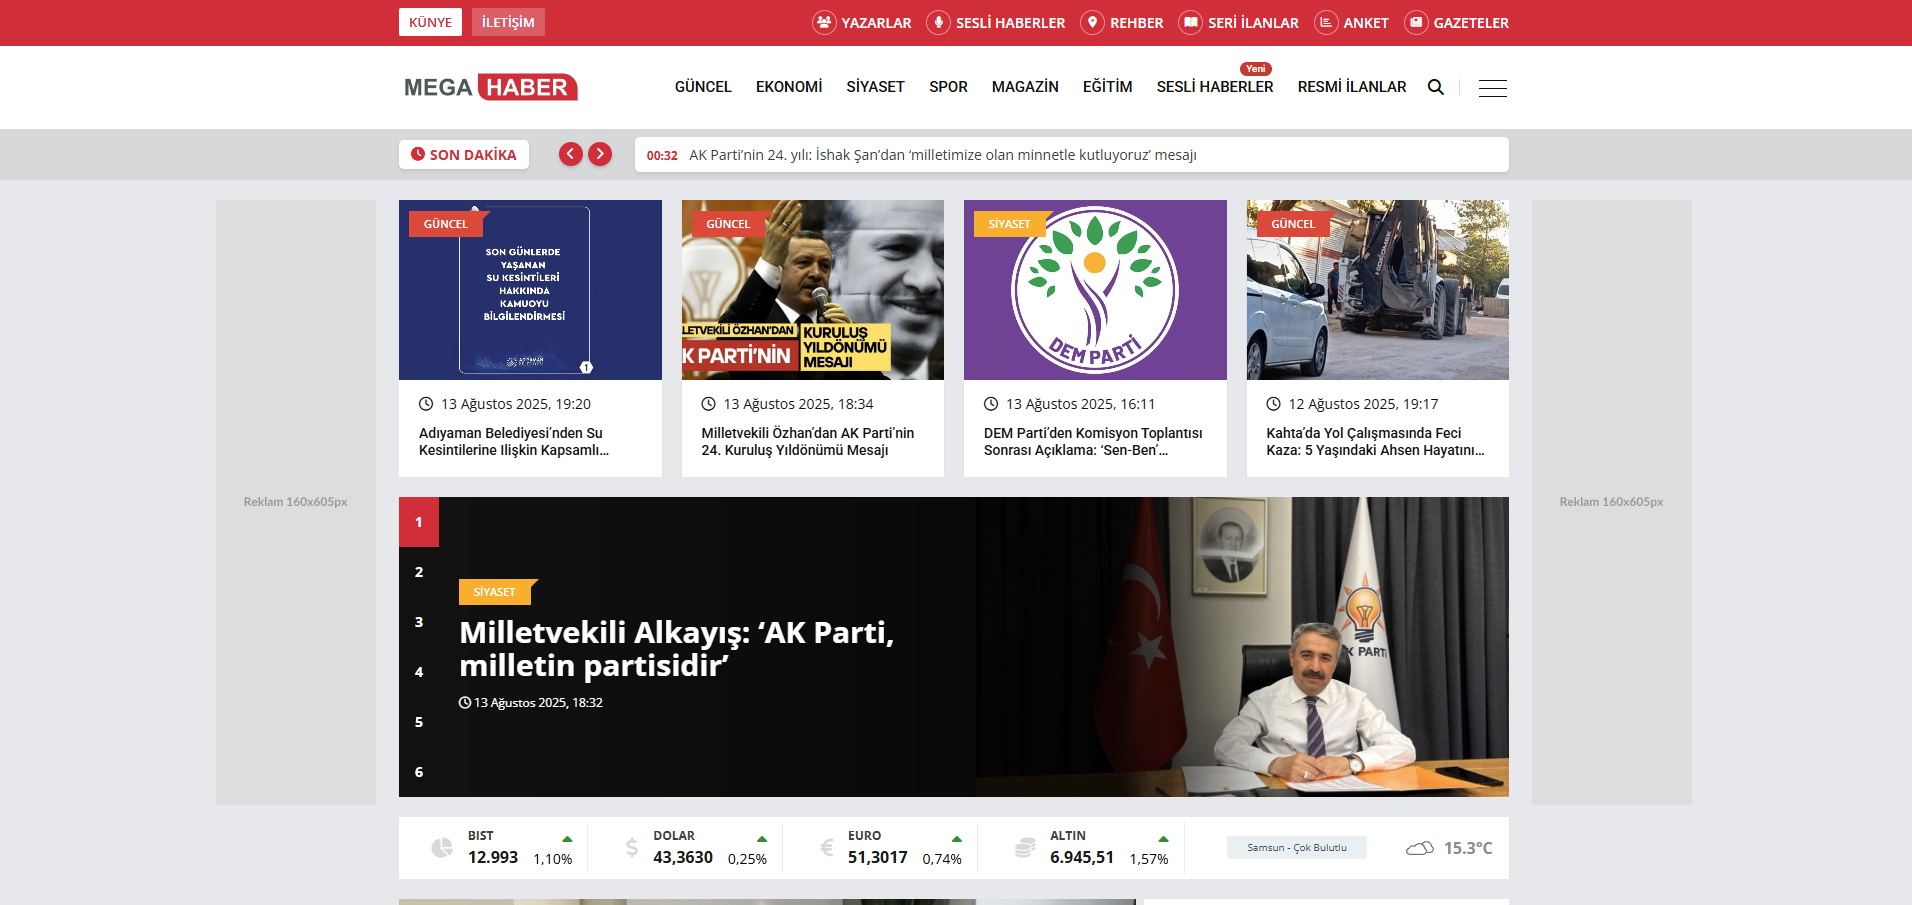Open the Ekonomi menu
Image resolution: width=1912 pixels, height=905 pixels.
[789, 87]
